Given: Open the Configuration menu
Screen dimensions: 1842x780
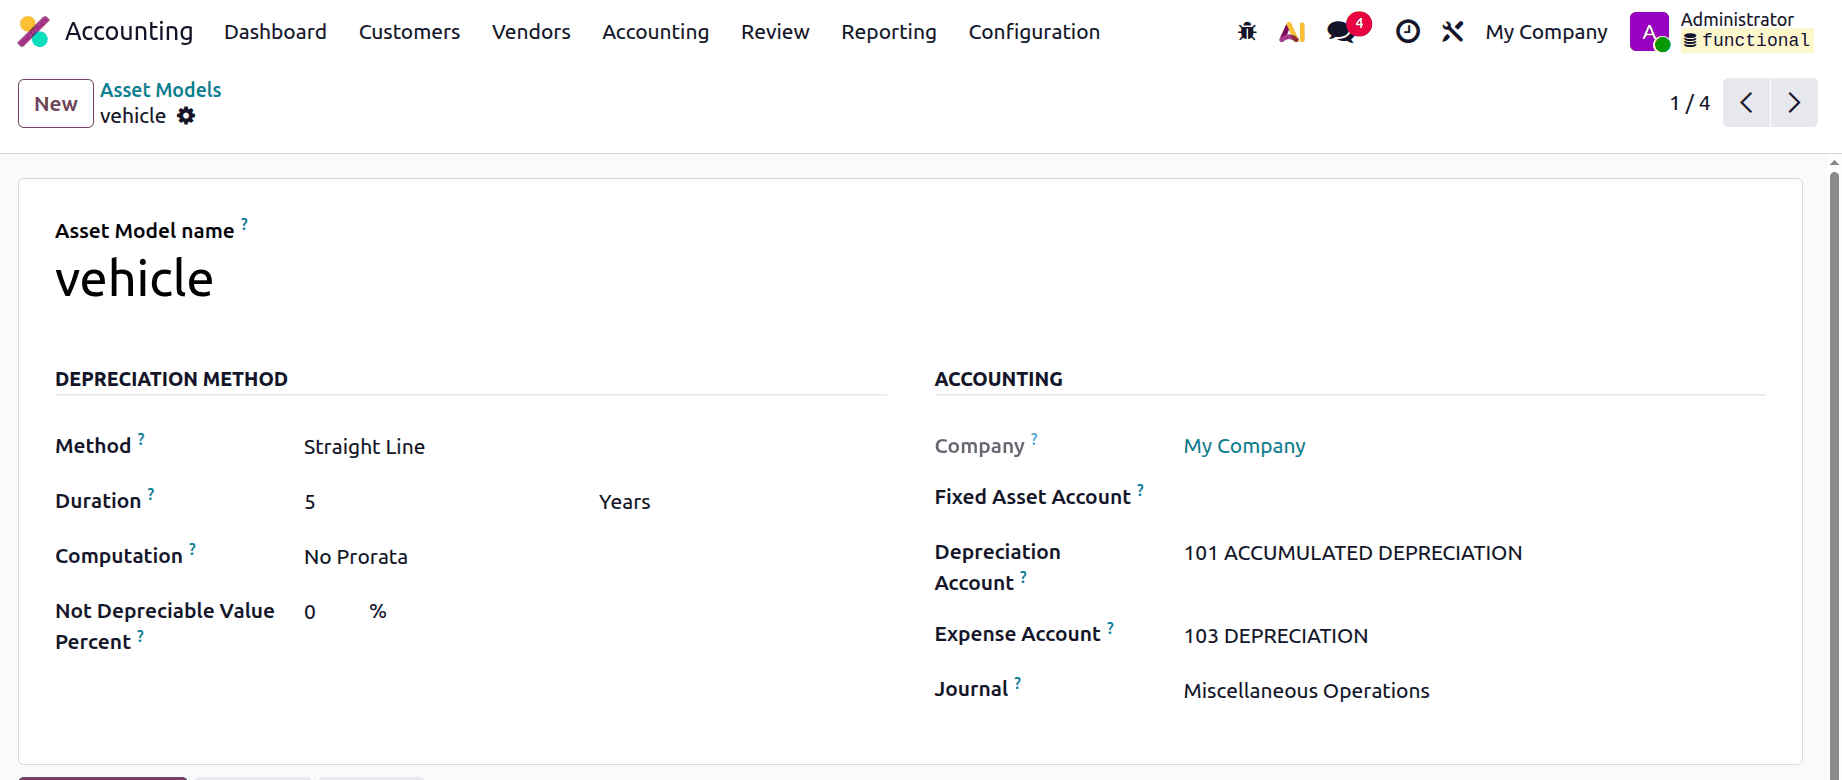Looking at the screenshot, I should (x=1034, y=32).
